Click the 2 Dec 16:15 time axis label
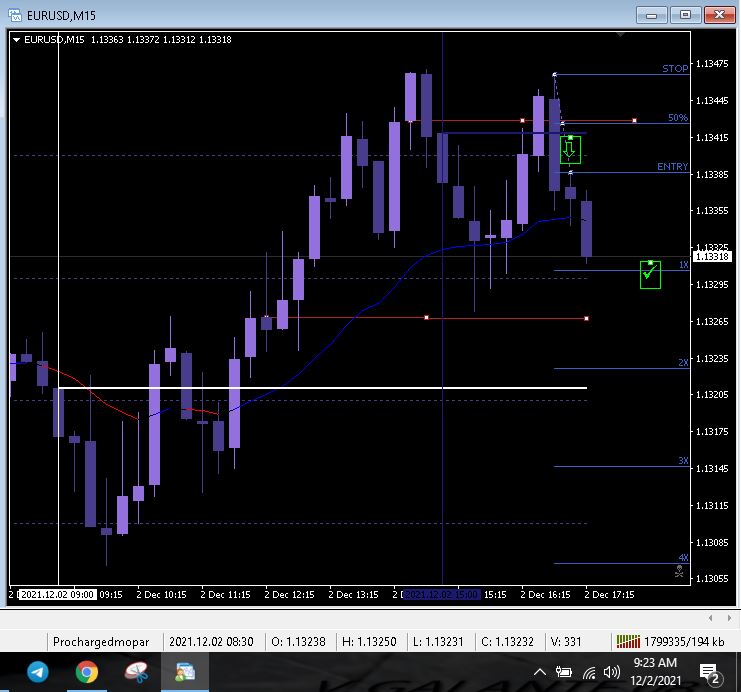The image size is (741, 692). (545, 595)
